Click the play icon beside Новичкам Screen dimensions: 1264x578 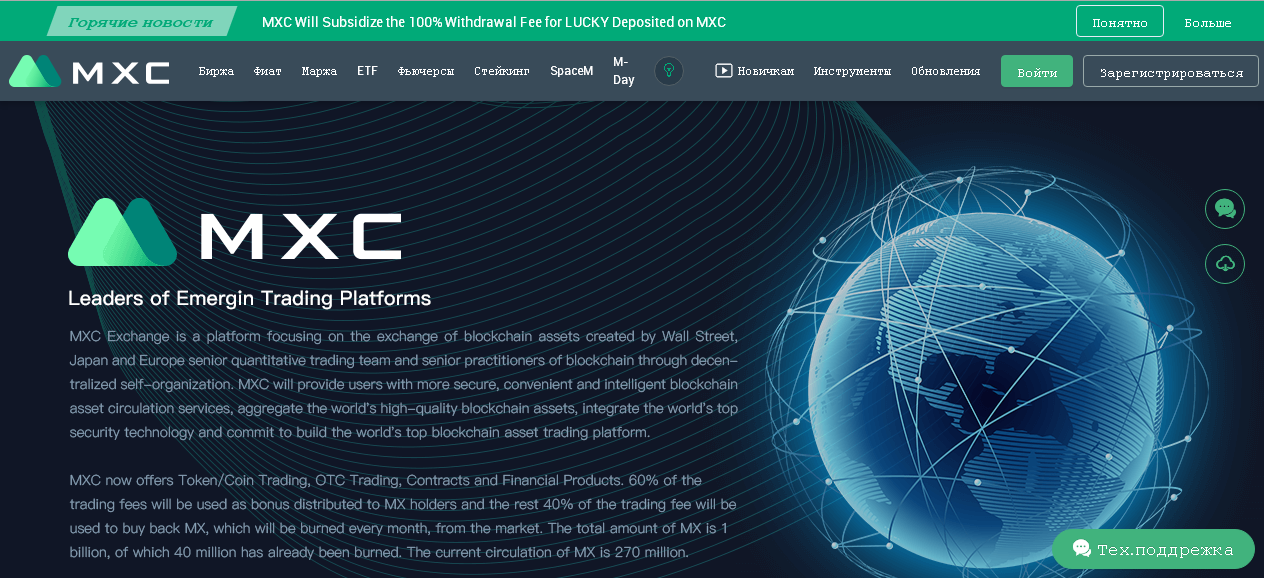(x=724, y=71)
